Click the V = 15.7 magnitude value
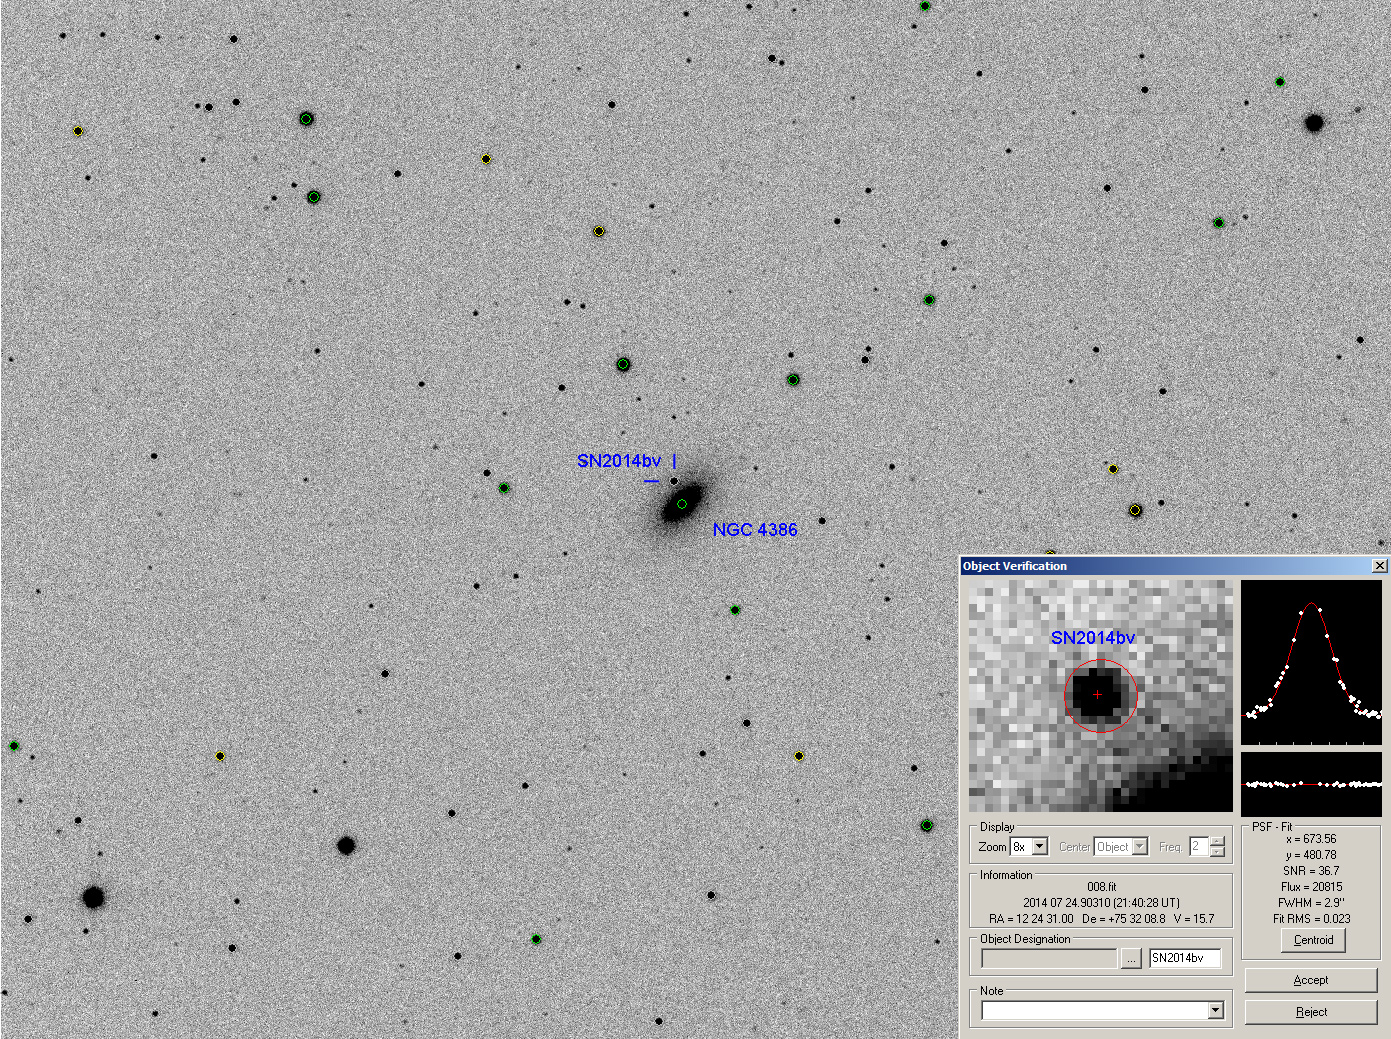The image size is (1391, 1039). point(1194,919)
